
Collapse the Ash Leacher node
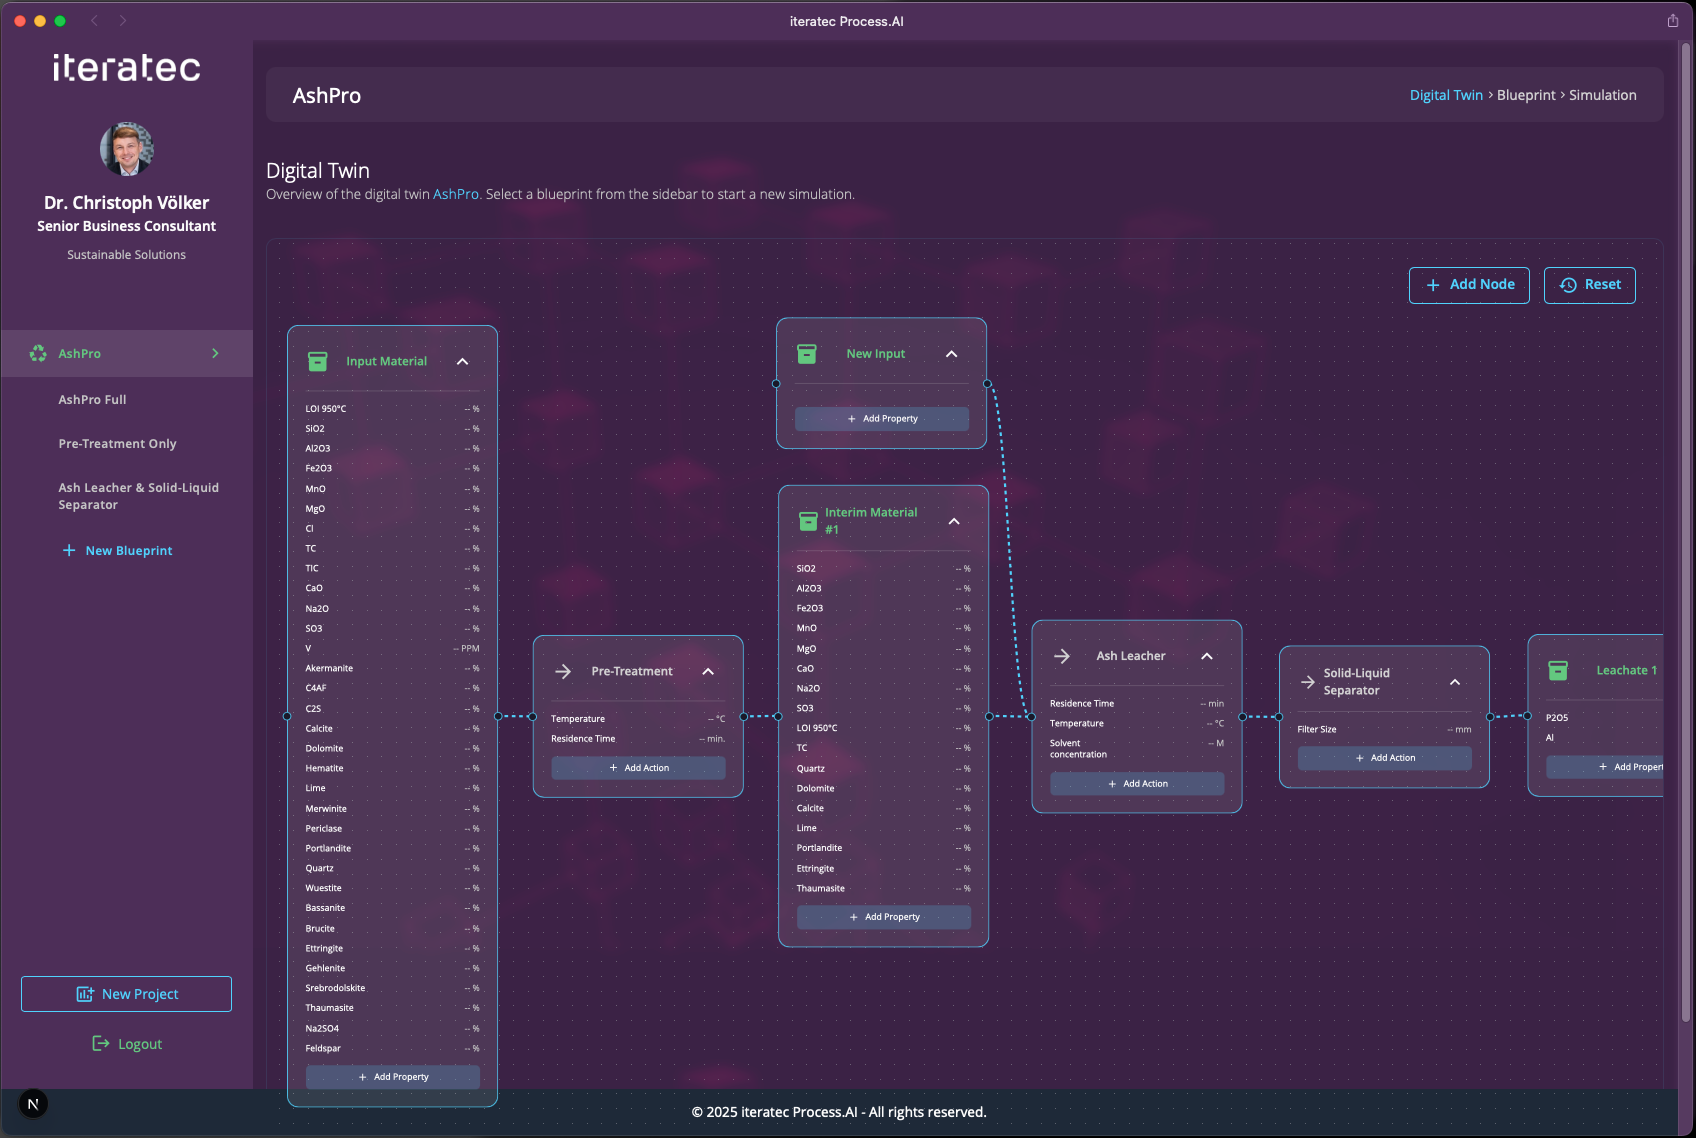(1207, 656)
